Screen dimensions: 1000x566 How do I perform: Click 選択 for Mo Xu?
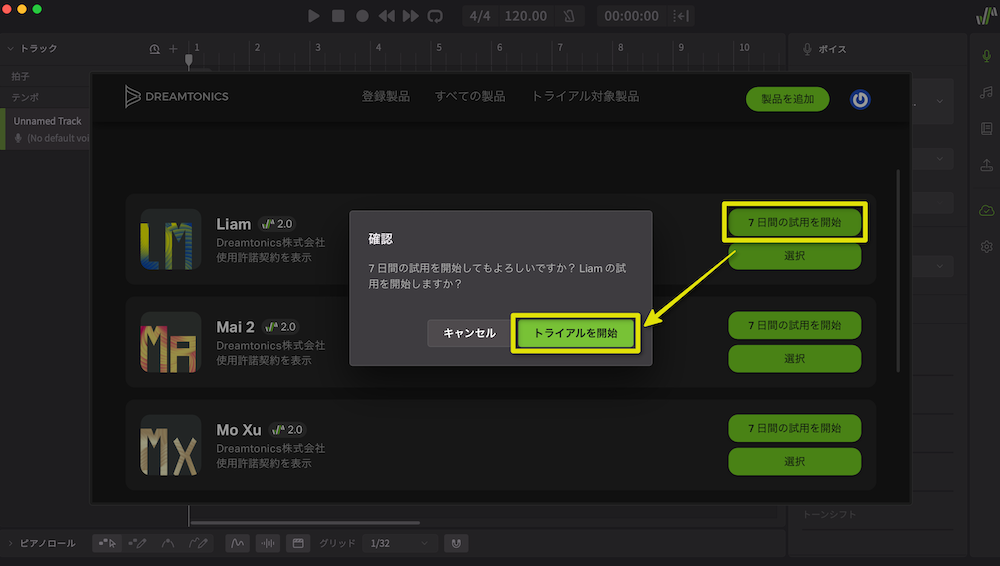[795, 461]
